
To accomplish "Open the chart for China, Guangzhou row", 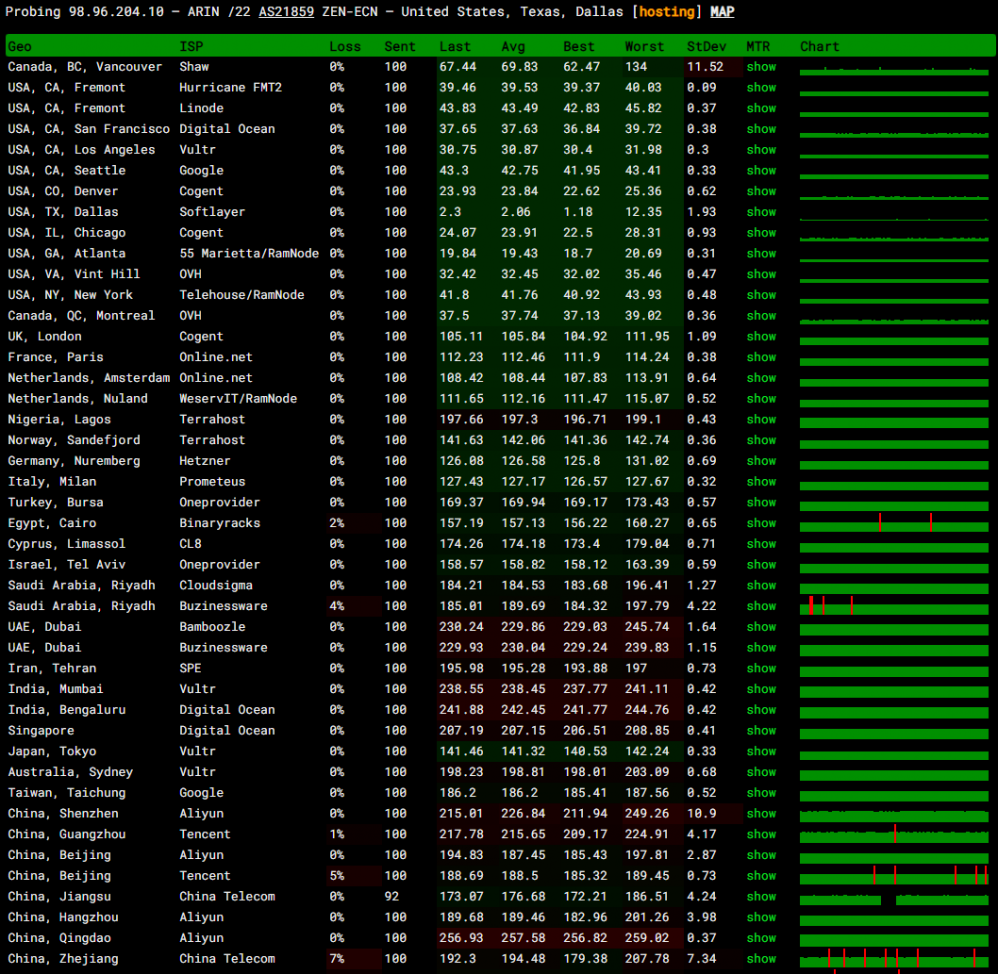I will click(894, 834).
